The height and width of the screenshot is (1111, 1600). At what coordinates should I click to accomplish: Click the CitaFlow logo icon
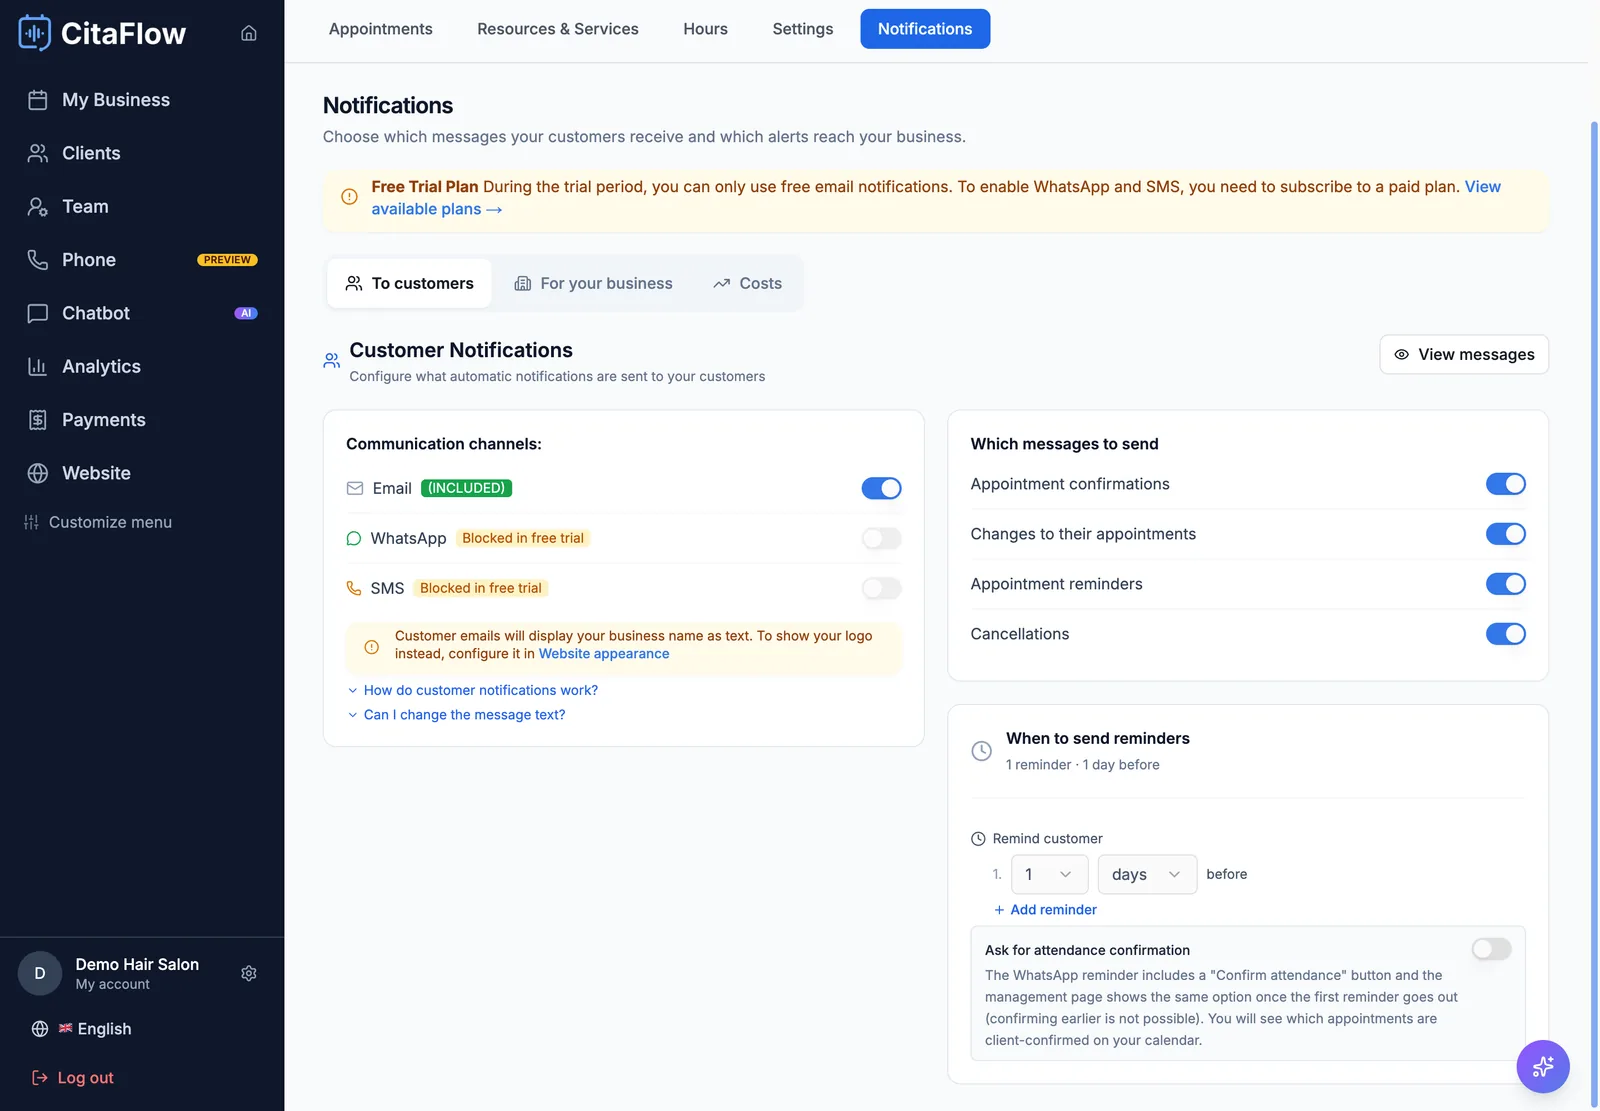[x=34, y=33]
